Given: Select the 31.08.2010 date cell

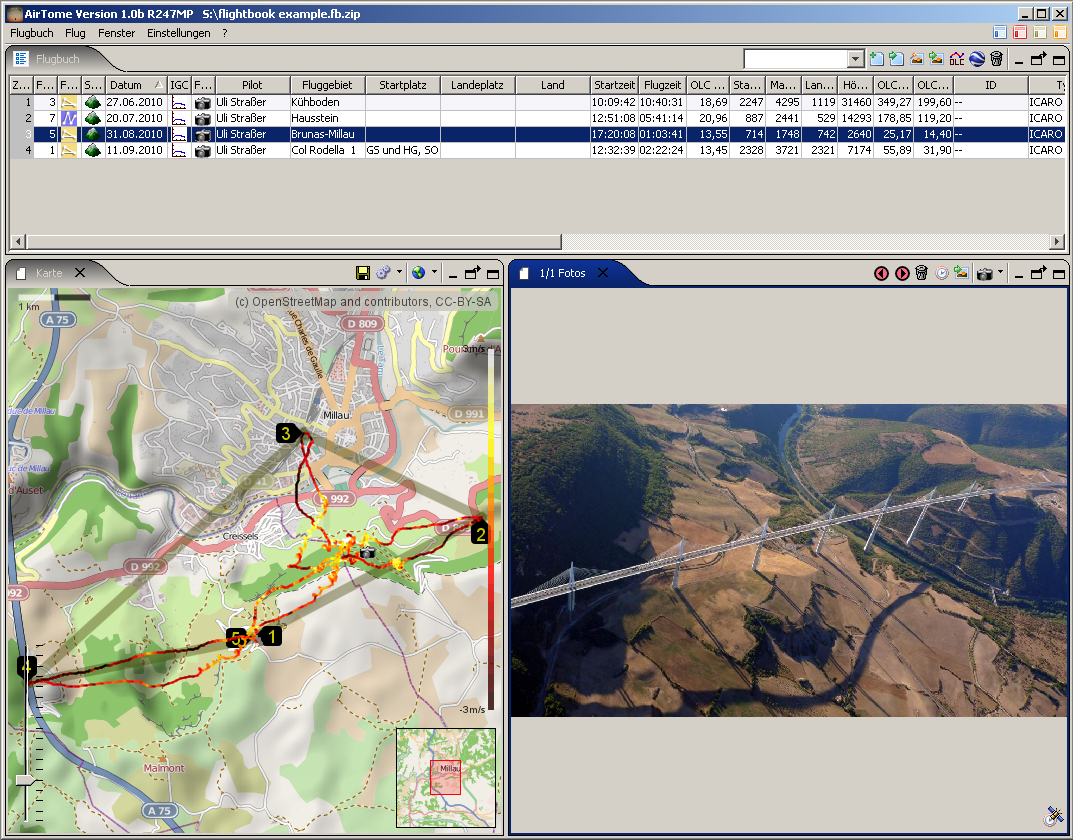Looking at the screenshot, I should tap(136, 135).
